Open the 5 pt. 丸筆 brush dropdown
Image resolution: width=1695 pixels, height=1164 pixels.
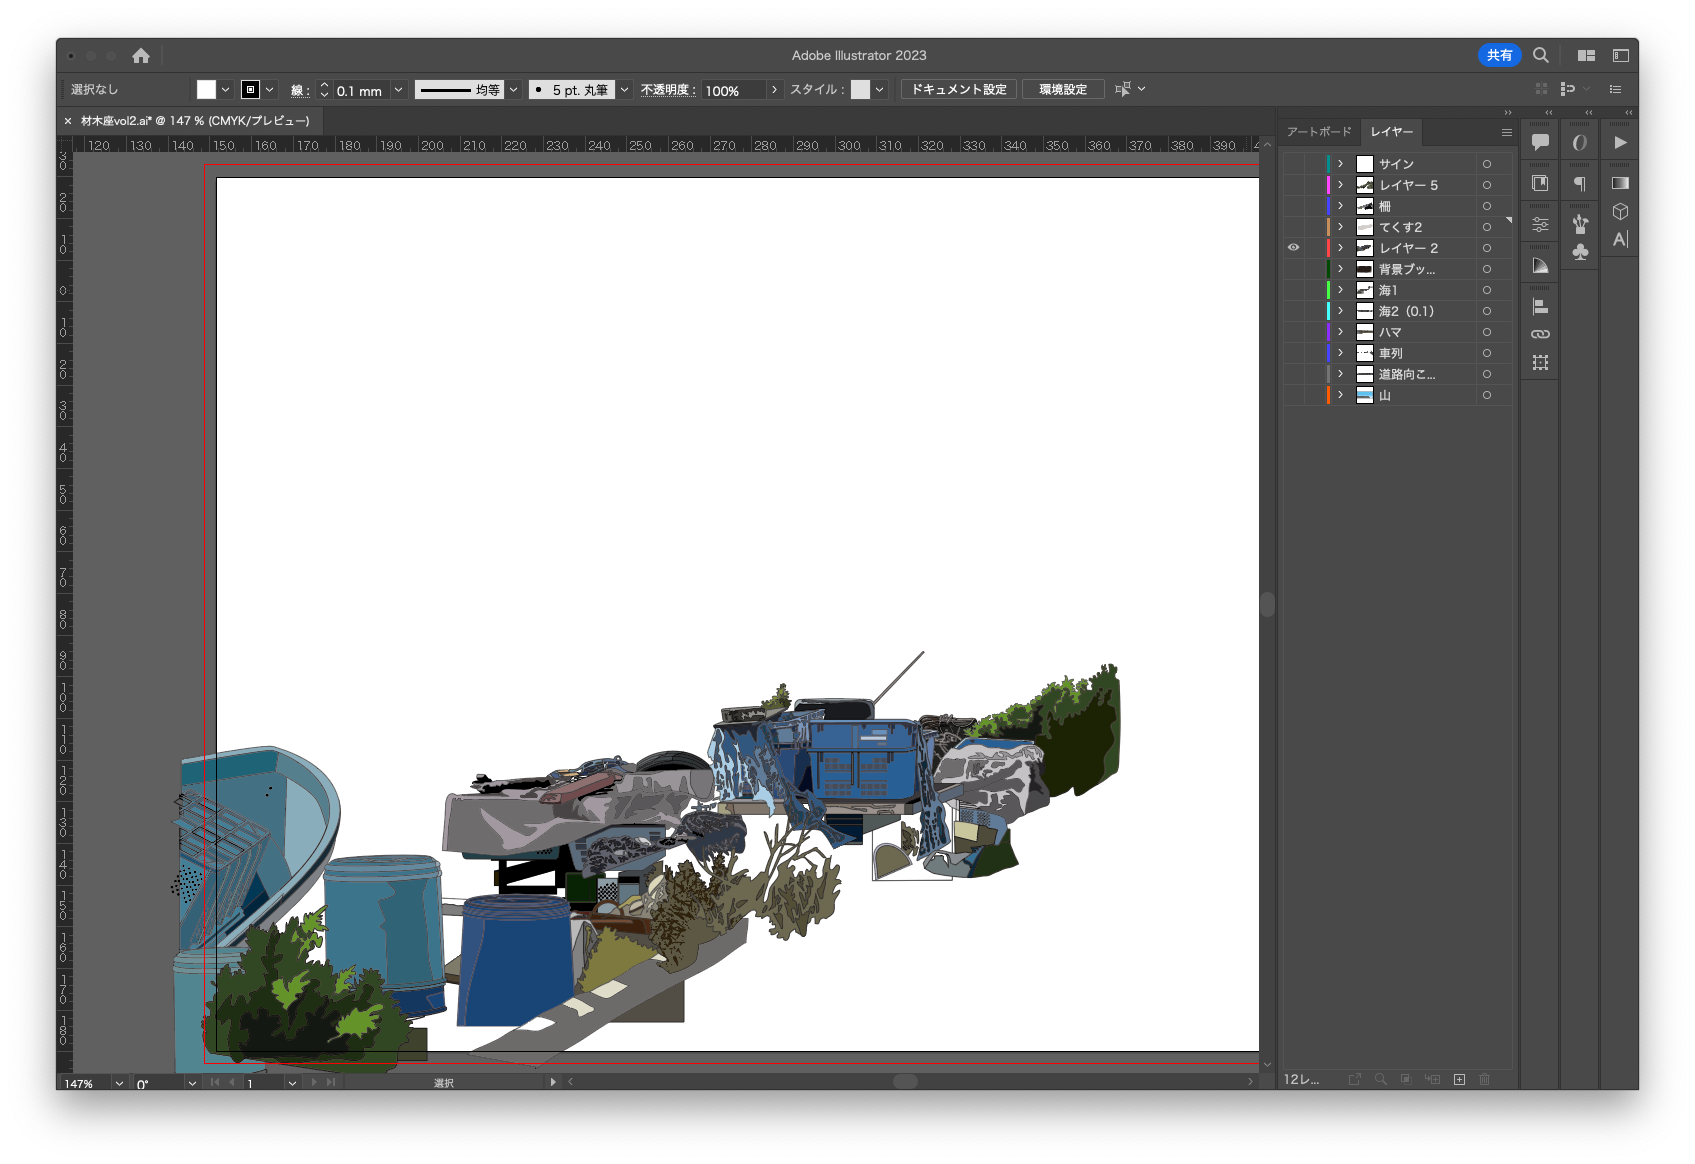(625, 90)
